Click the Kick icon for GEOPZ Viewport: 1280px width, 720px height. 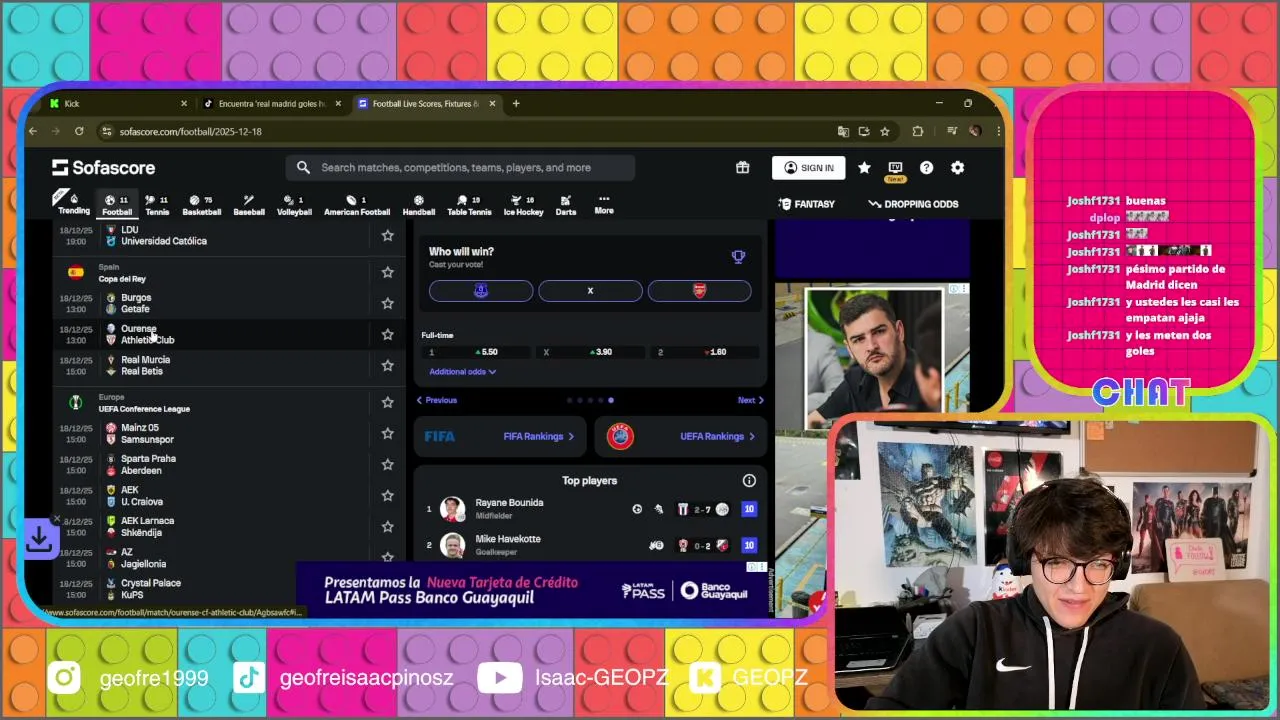point(706,678)
